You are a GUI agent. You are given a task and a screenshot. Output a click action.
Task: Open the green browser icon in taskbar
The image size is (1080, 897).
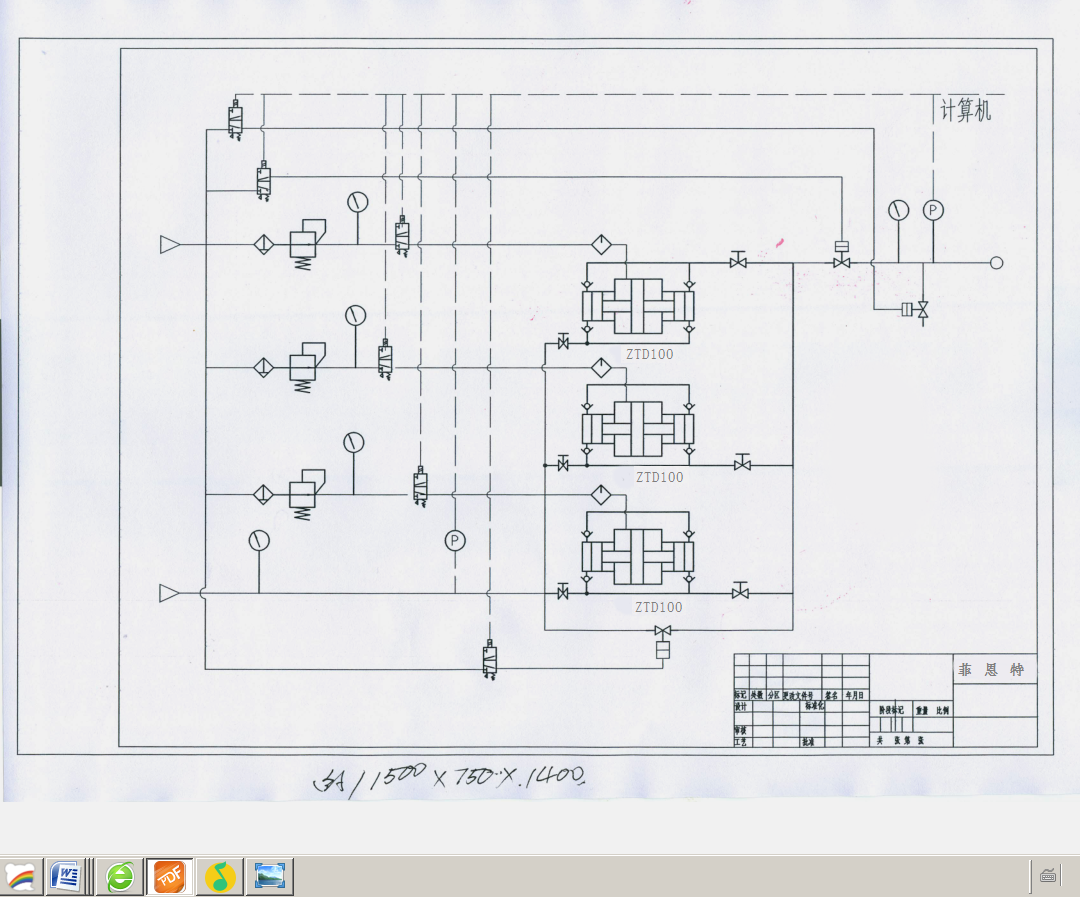click(x=120, y=877)
